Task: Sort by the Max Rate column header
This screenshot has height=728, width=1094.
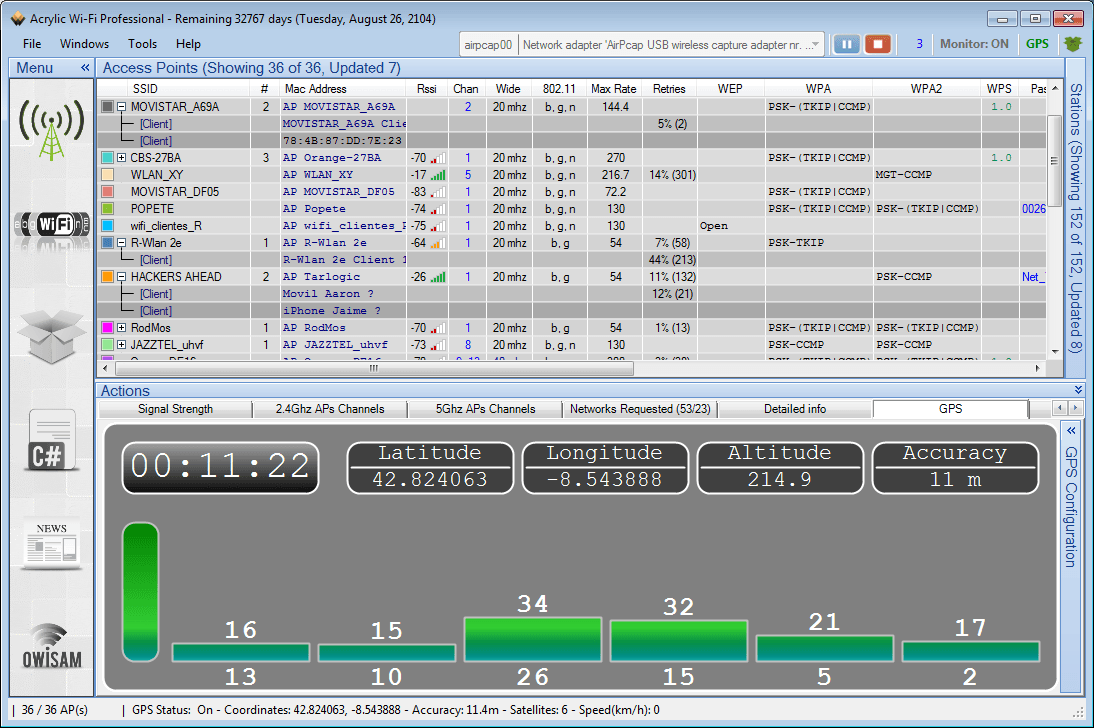Action: (613, 89)
